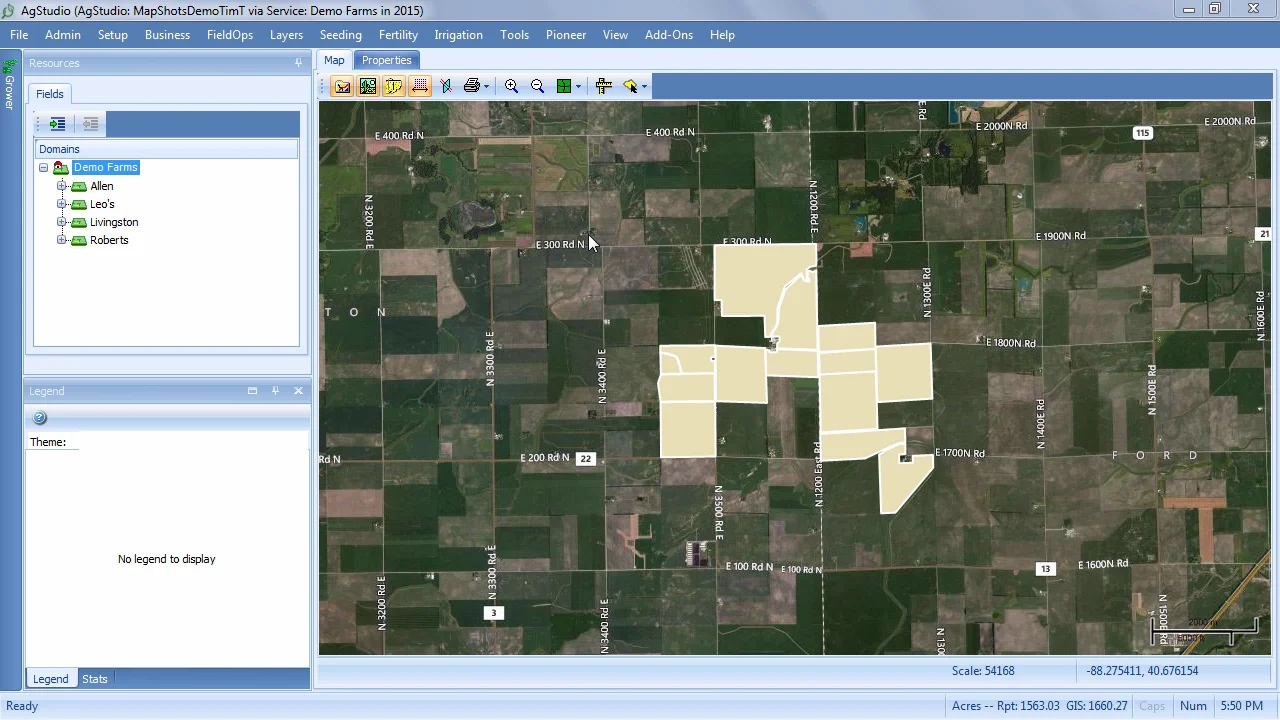This screenshot has height=720, width=1280.
Task: Toggle the Legend panel pin
Action: (275, 391)
